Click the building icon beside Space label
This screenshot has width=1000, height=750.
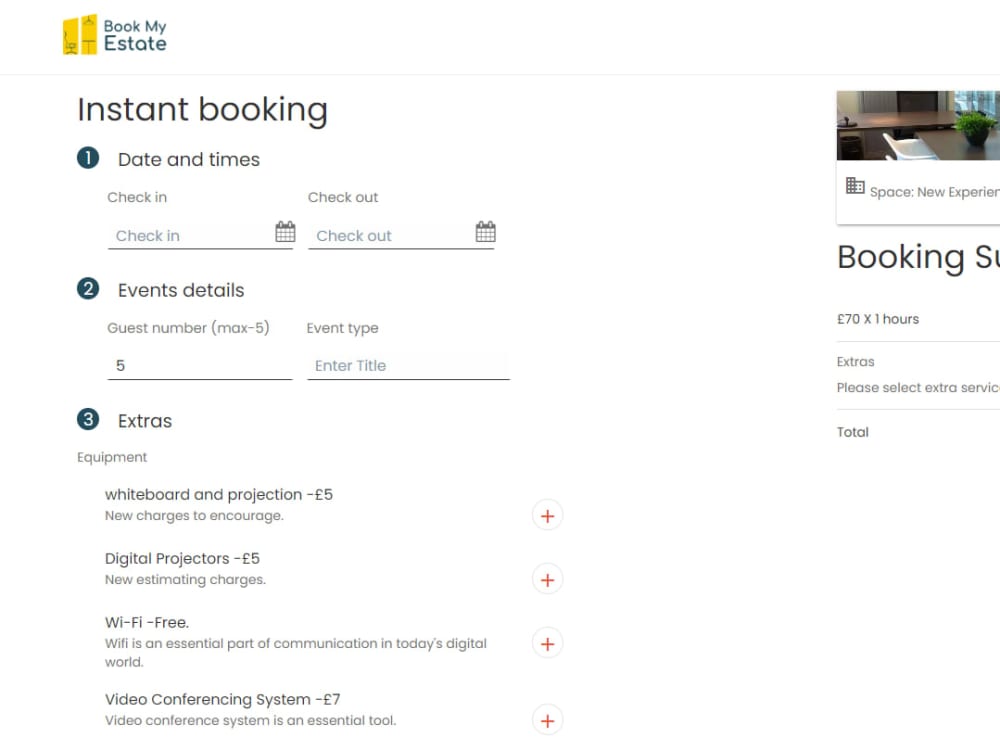tap(855, 187)
